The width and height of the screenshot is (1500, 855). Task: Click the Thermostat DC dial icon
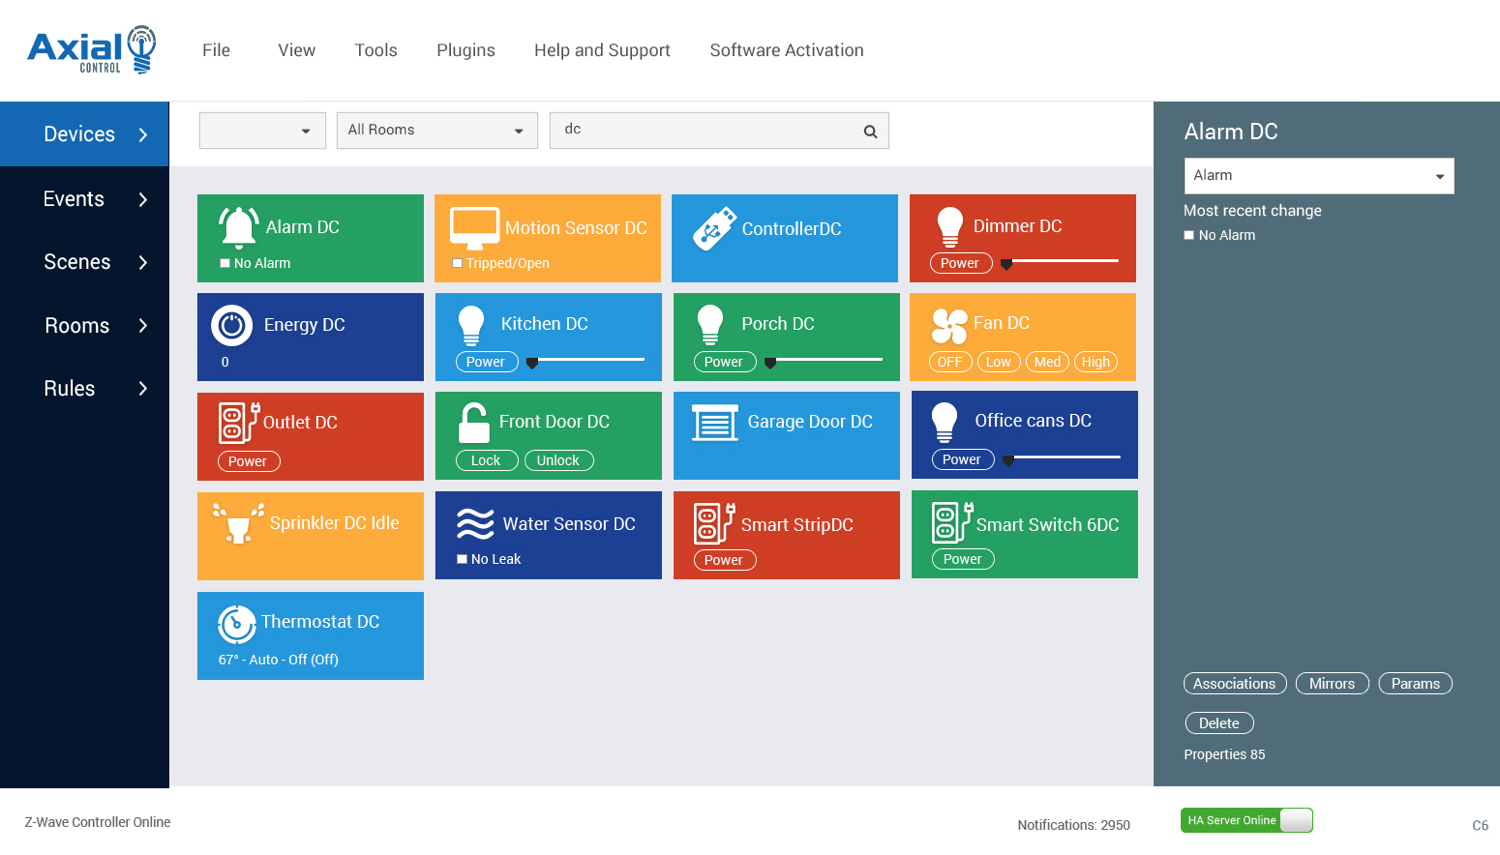click(236, 624)
